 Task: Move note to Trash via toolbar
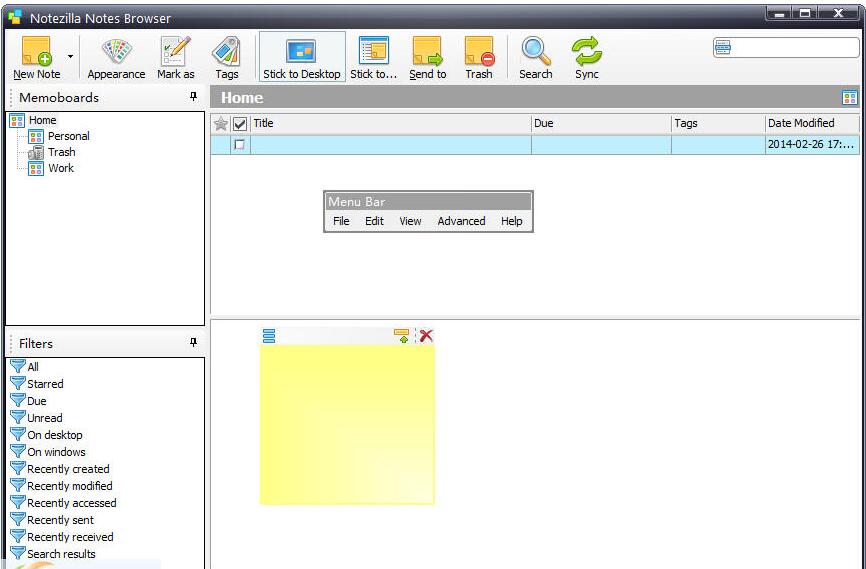479,57
